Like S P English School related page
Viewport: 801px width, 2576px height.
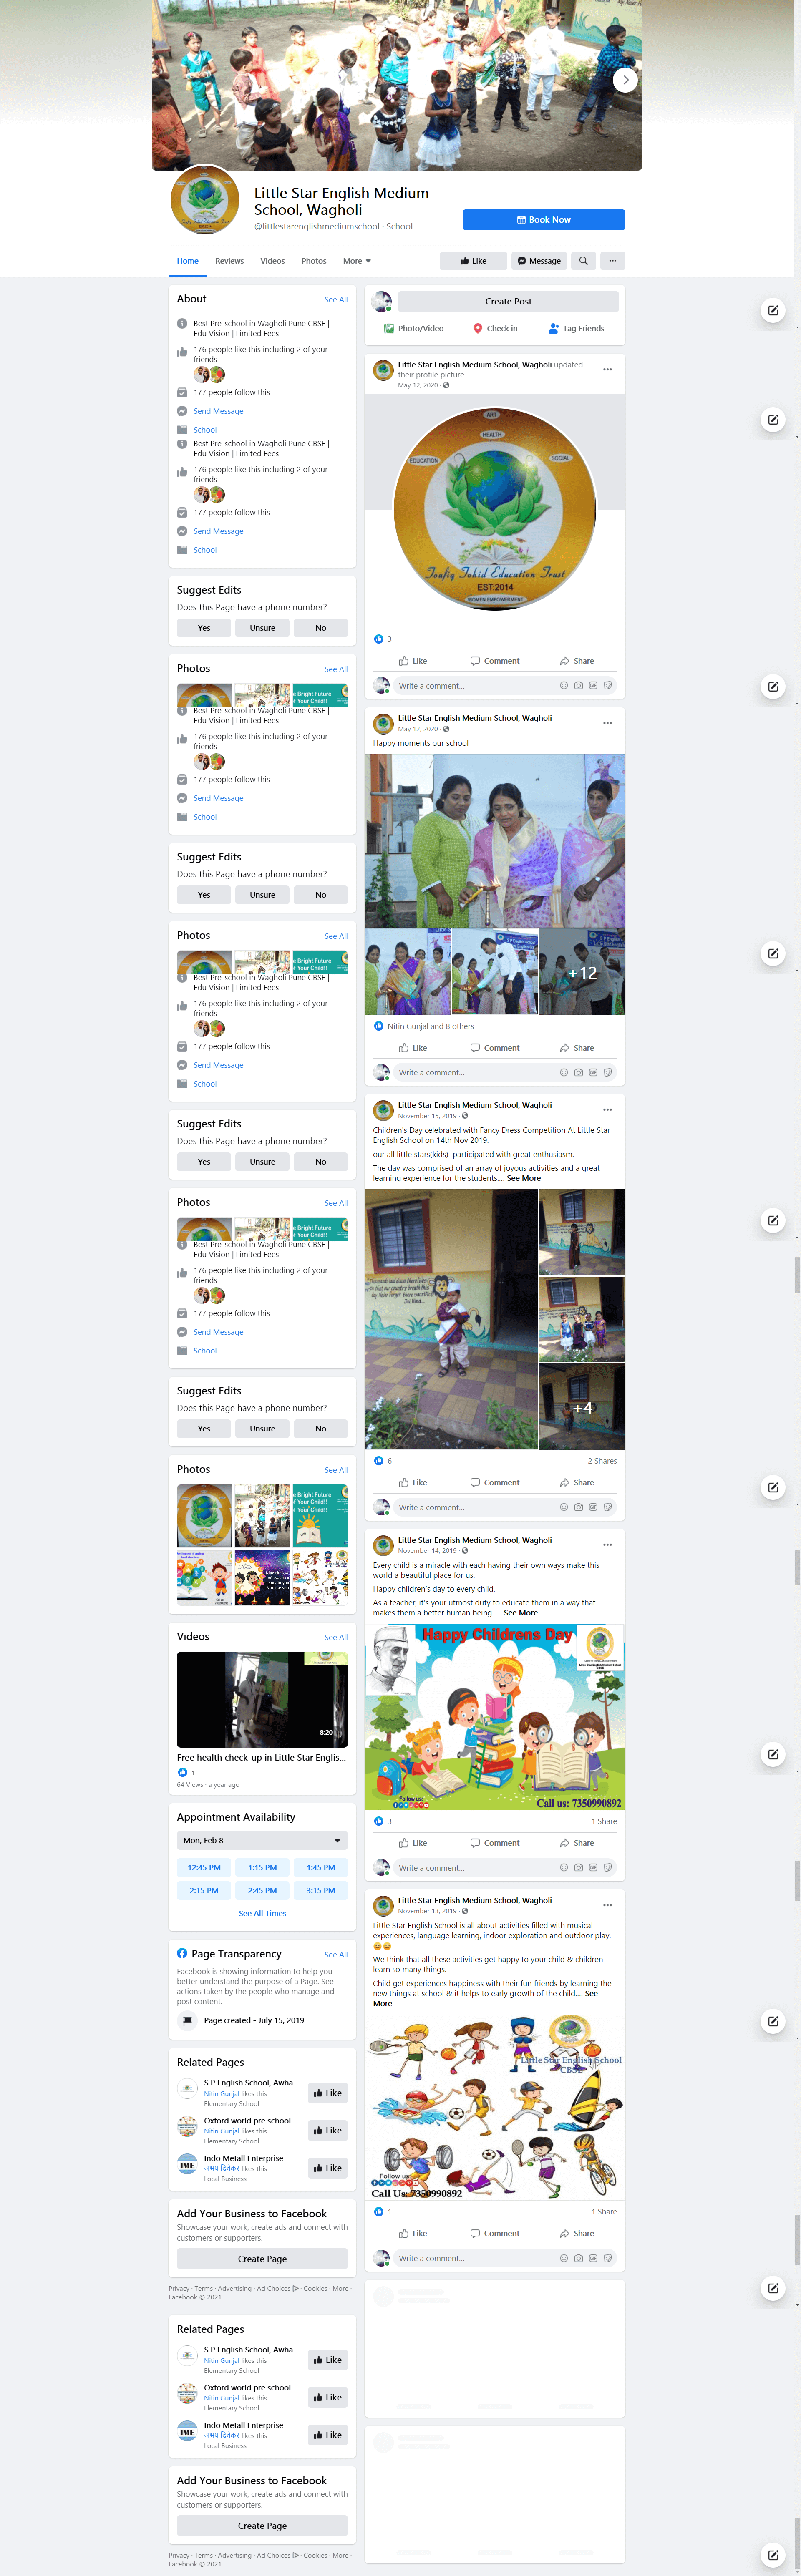coord(328,2093)
